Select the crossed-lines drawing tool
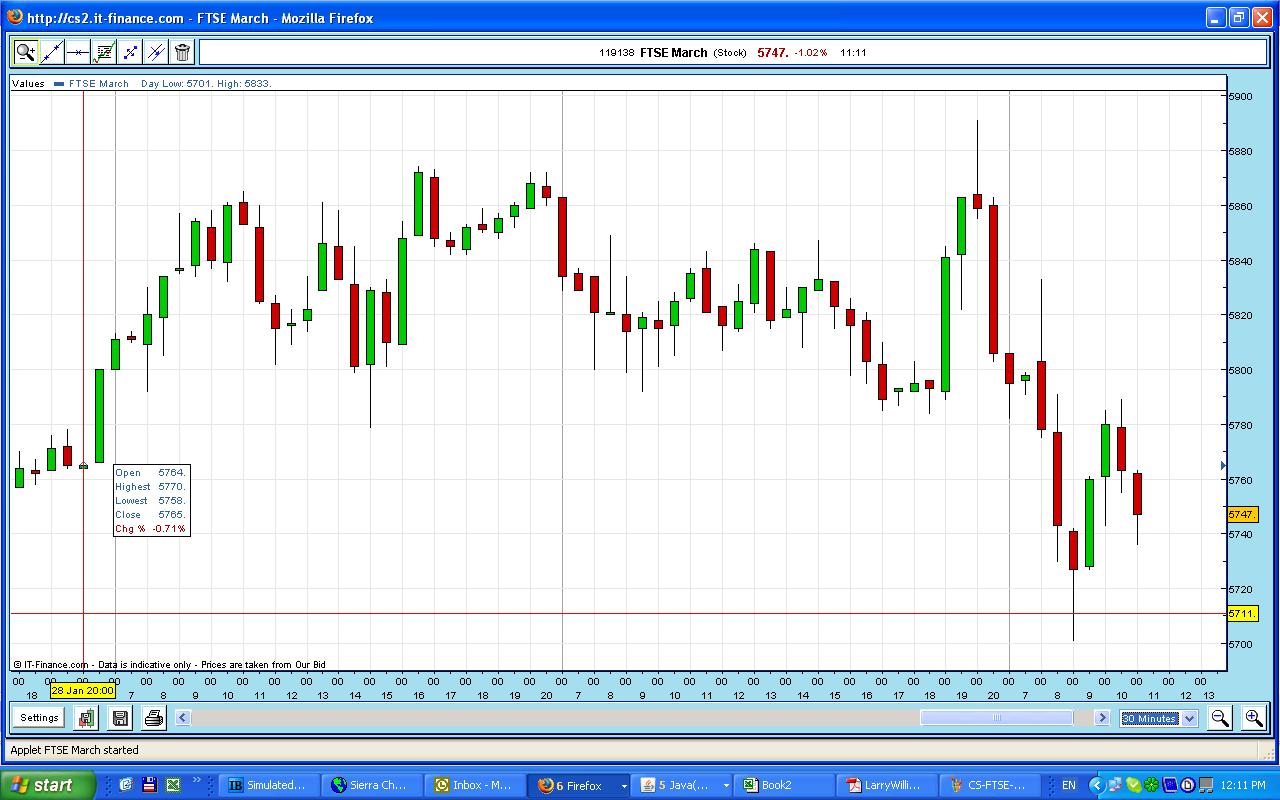Viewport: 1280px width, 800px height. (x=156, y=52)
